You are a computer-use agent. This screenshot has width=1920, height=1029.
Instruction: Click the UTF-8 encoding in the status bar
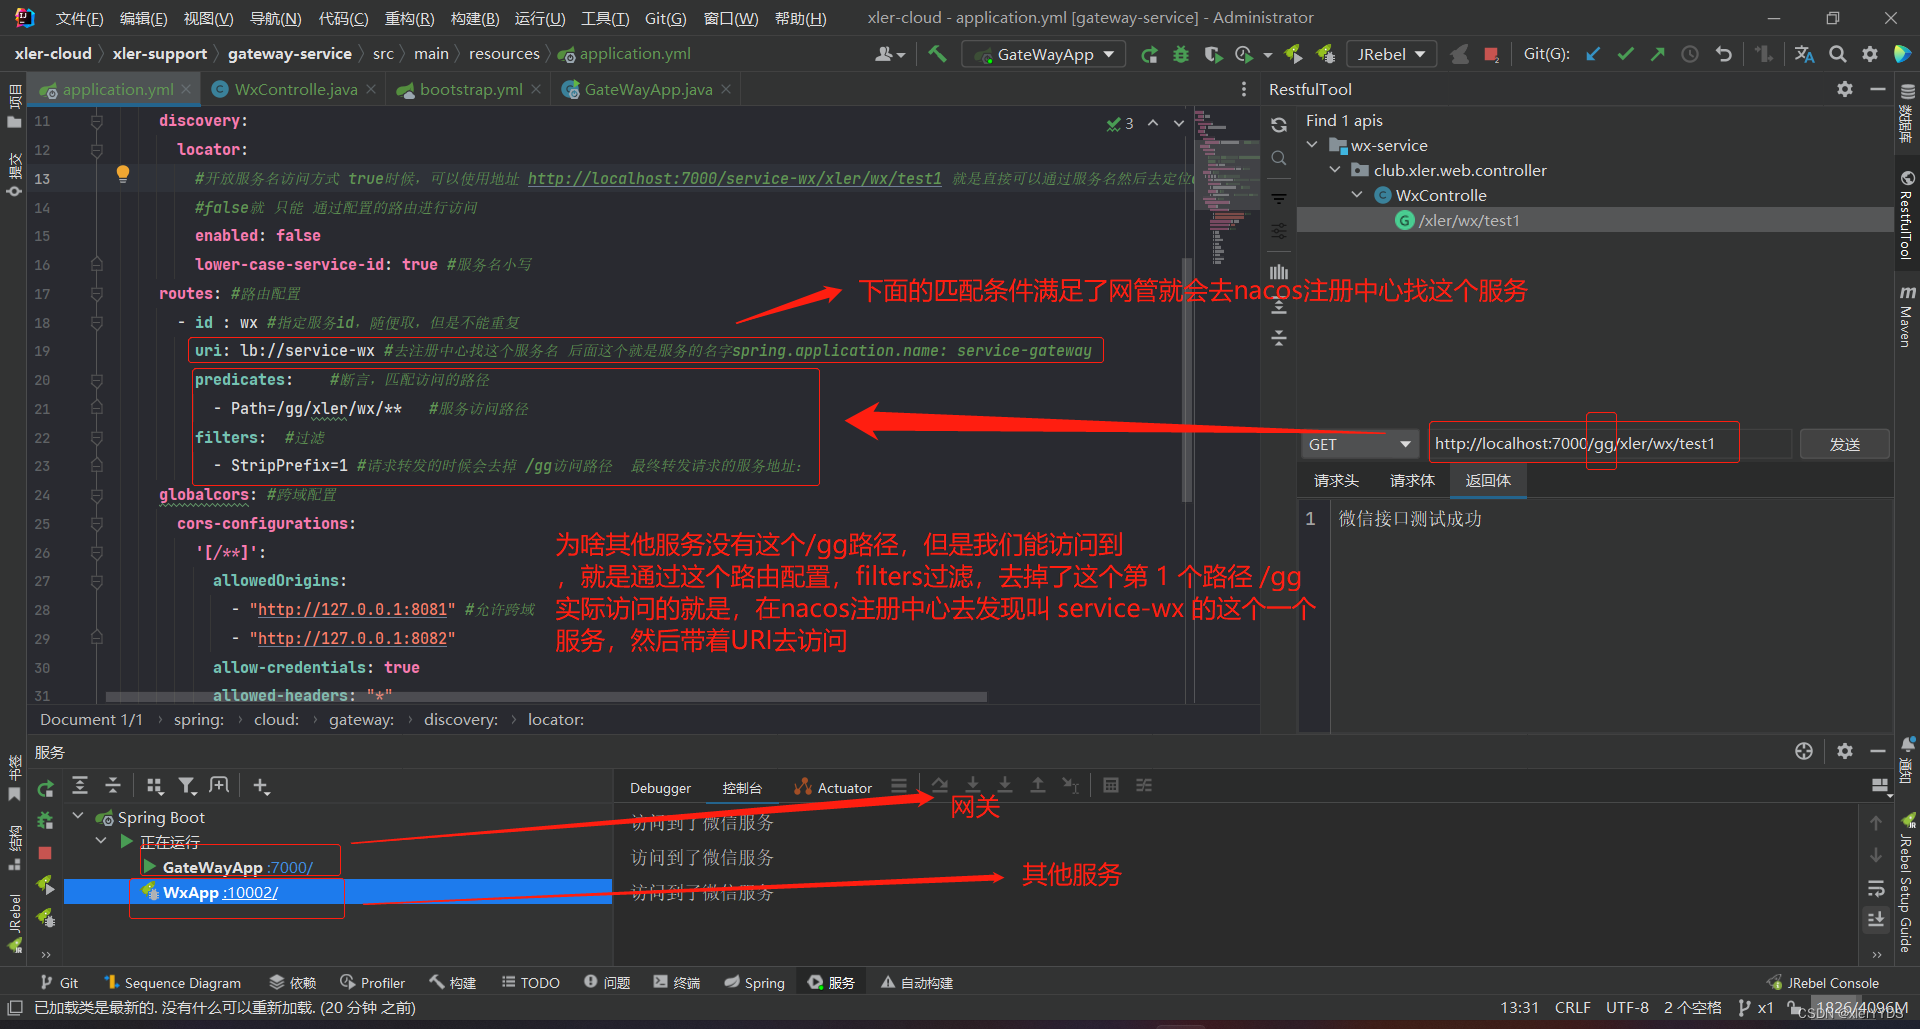(1627, 1008)
